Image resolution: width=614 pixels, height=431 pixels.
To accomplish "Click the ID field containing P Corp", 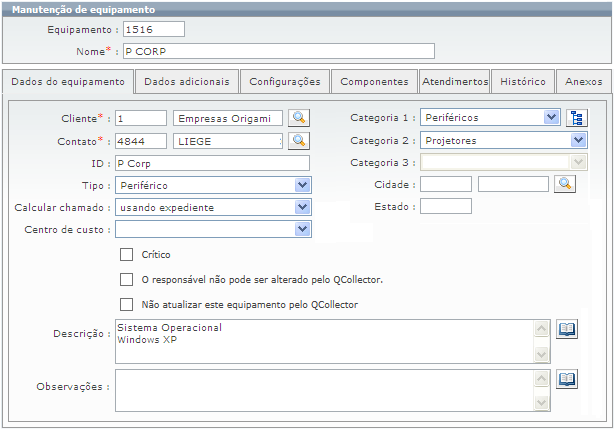I will (x=213, y=163).
